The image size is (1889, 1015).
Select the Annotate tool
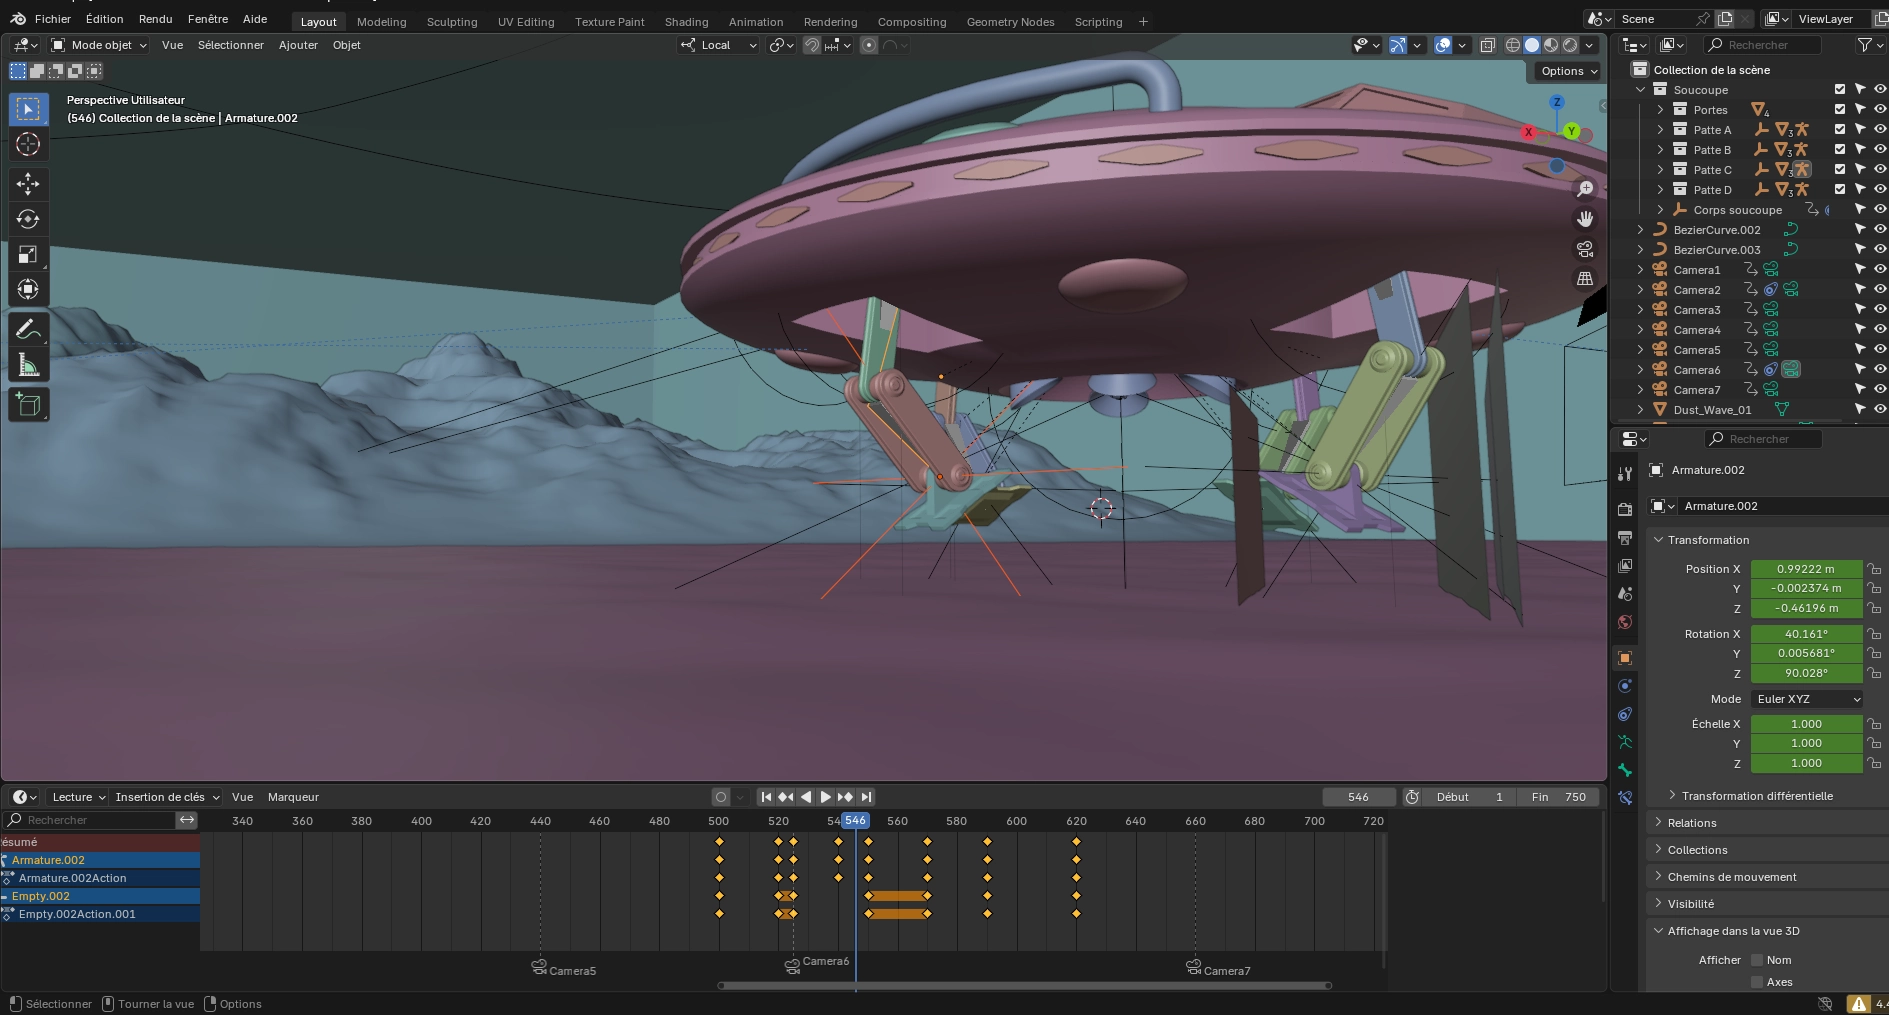coord(28,330)
